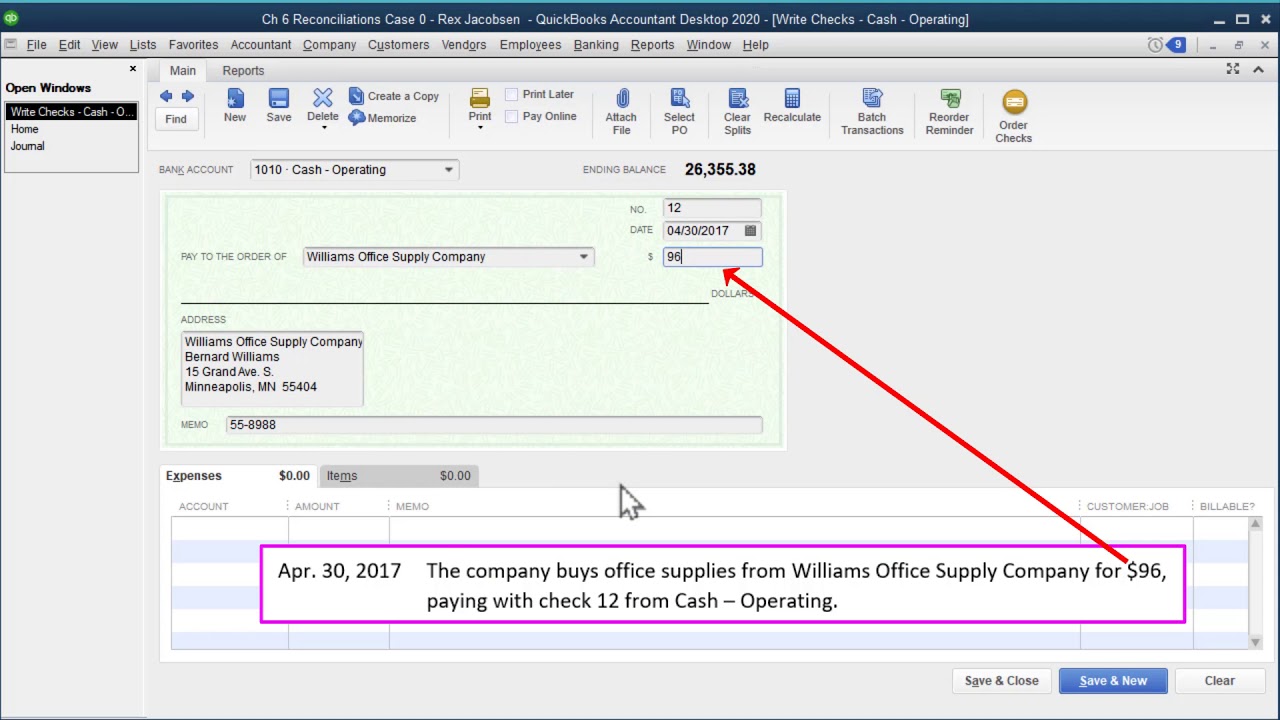This screenshot has height=720, width=1280.
Task: Click the Customer:Job column header
Action: (x=1127, y=507)
